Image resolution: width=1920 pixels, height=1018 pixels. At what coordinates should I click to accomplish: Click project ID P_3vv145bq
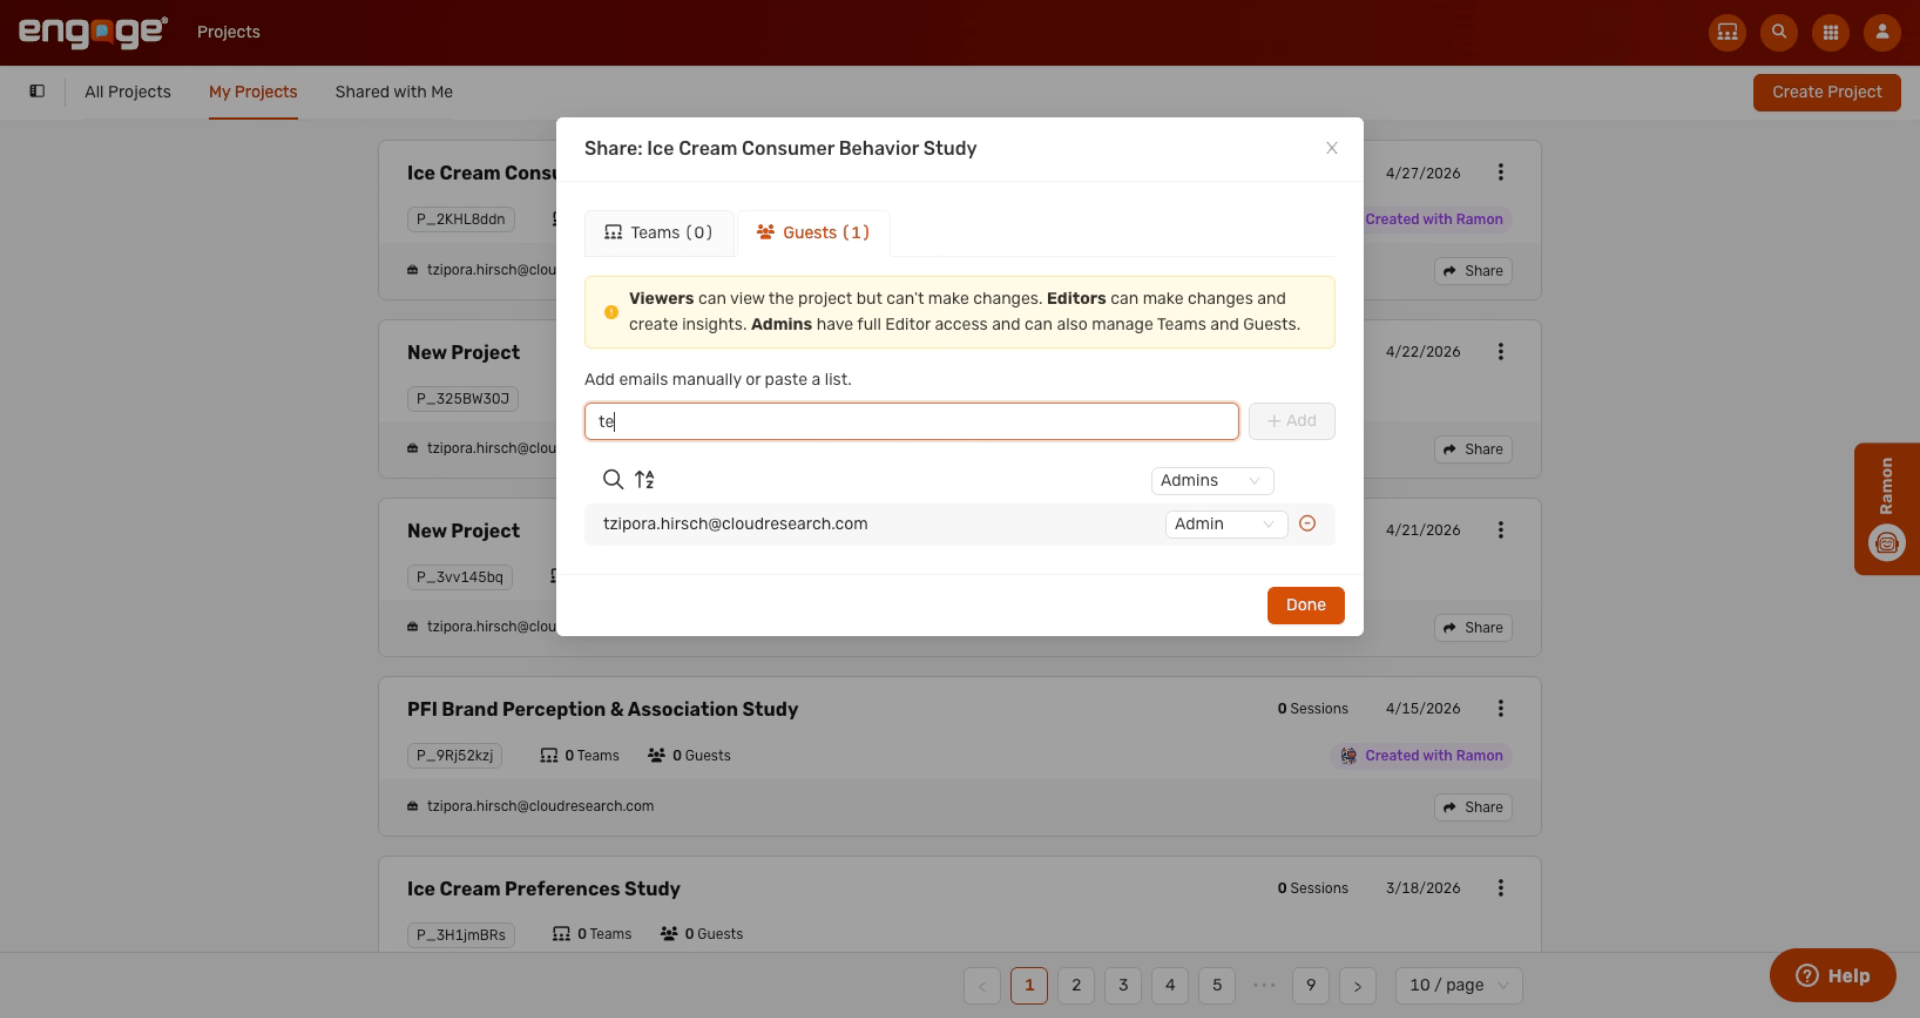460,578
